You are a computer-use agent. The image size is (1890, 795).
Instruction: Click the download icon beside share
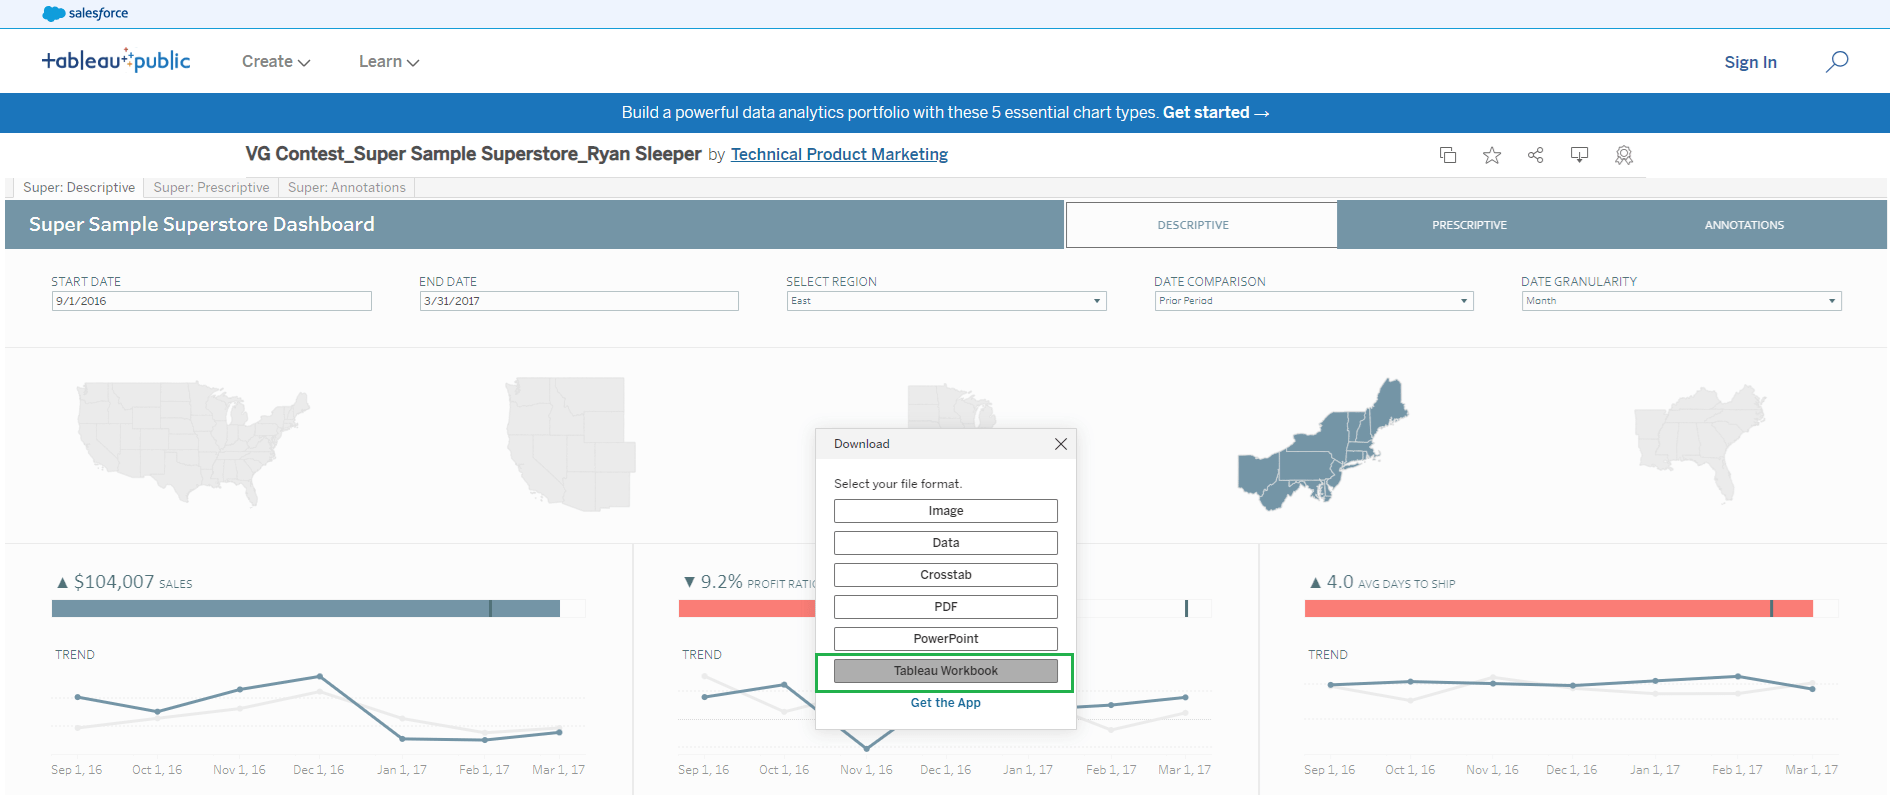1580,155
